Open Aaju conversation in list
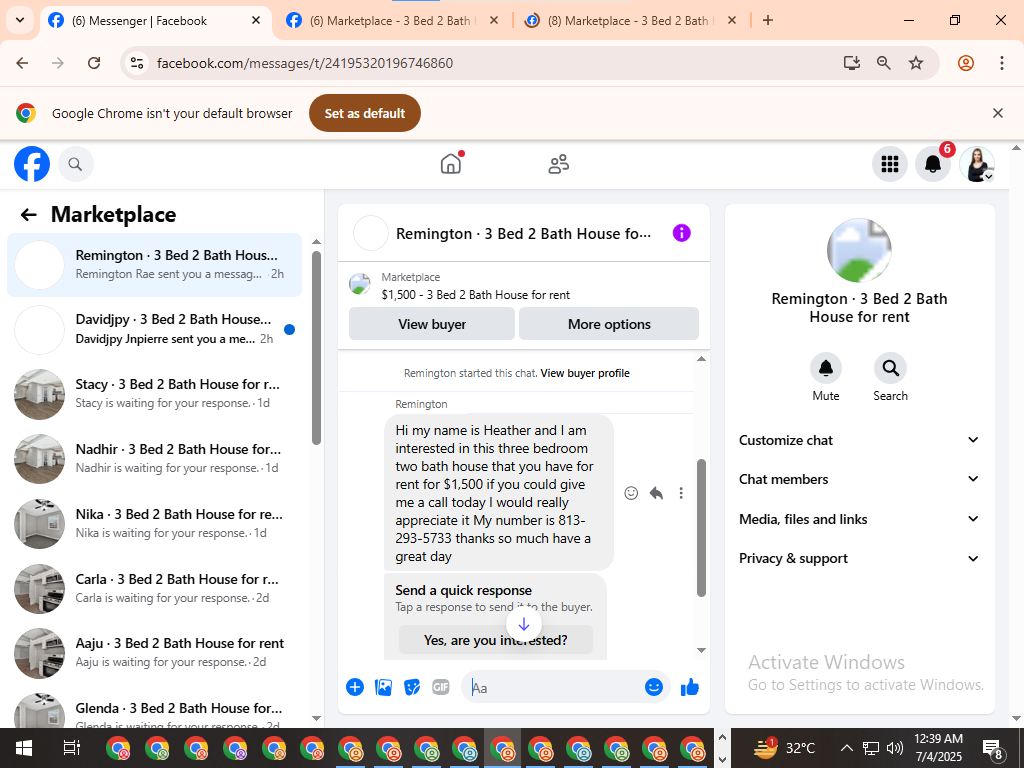1024x768 pixels. coord(155,653)
